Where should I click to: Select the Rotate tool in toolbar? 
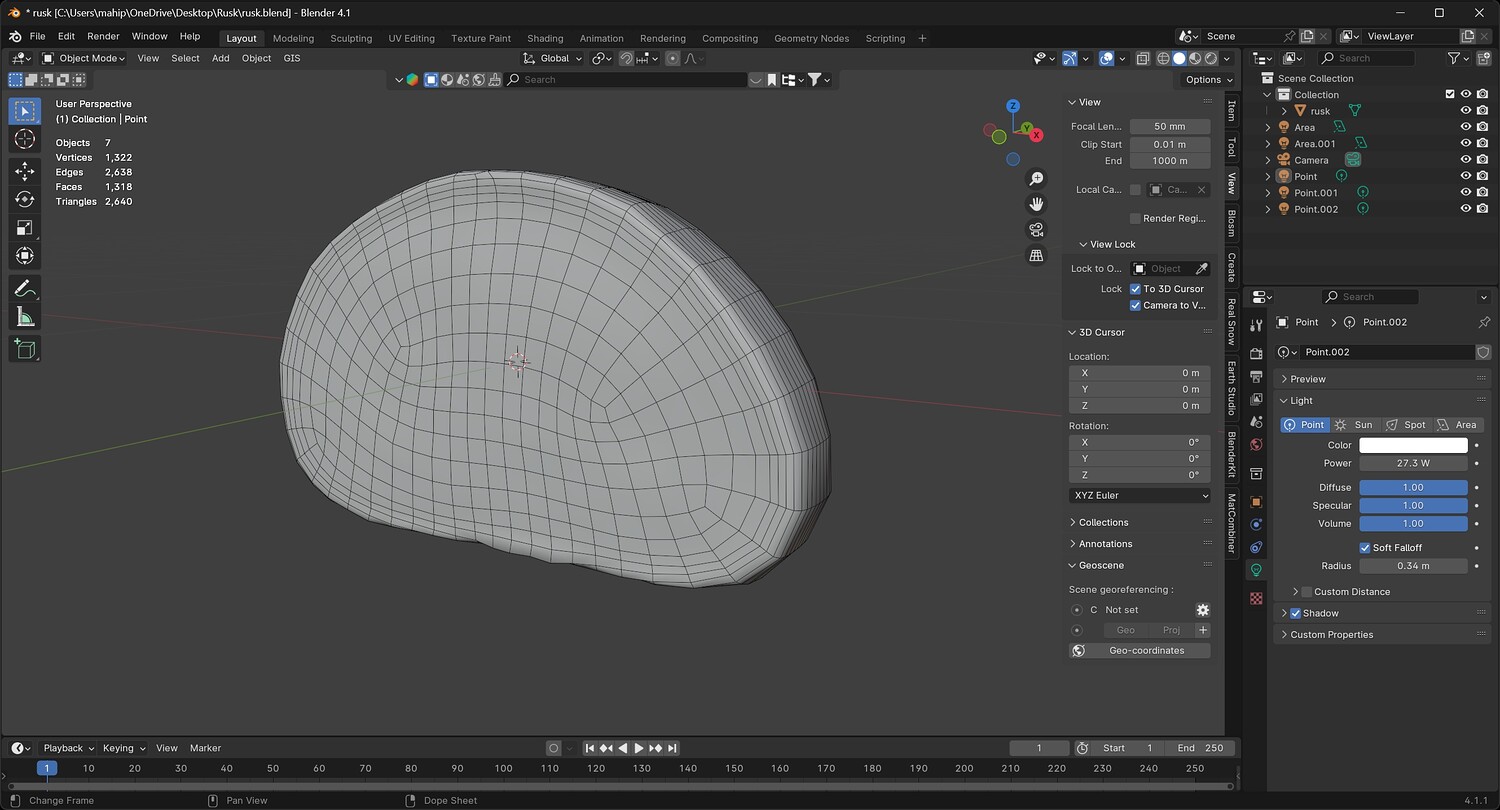click(25, 199)
